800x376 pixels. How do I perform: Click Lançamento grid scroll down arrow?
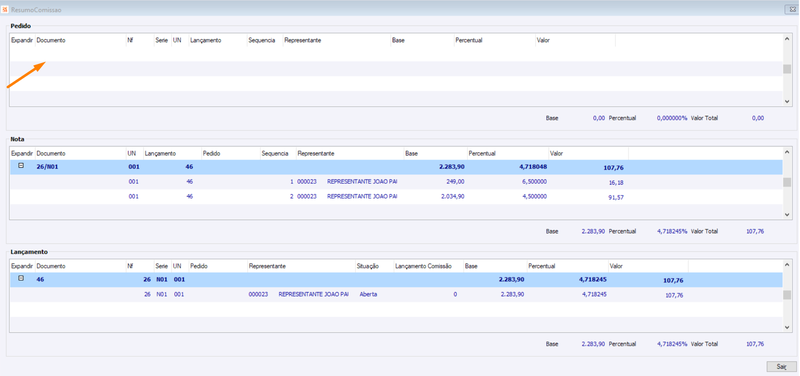pyautogui.click(x=787, y=328)
